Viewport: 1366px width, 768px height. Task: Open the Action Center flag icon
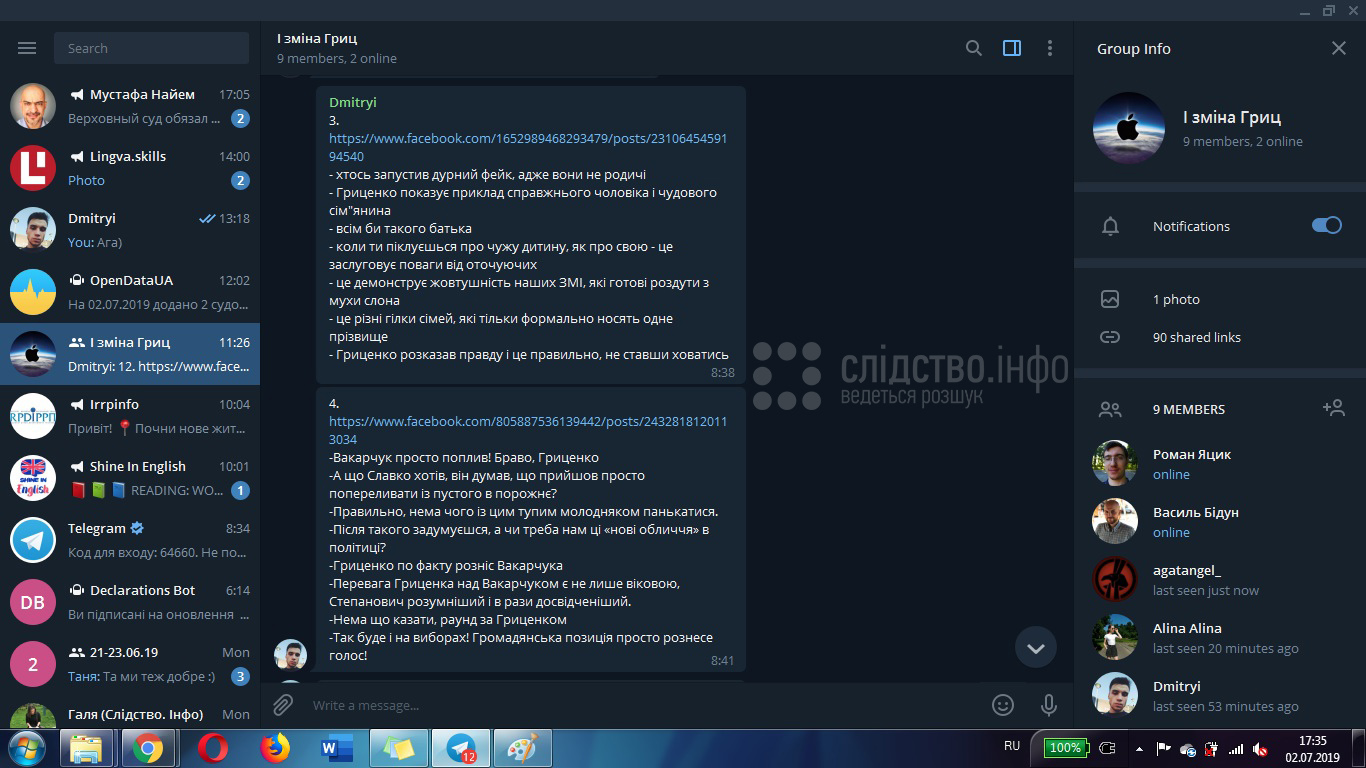coord(1163,748)
